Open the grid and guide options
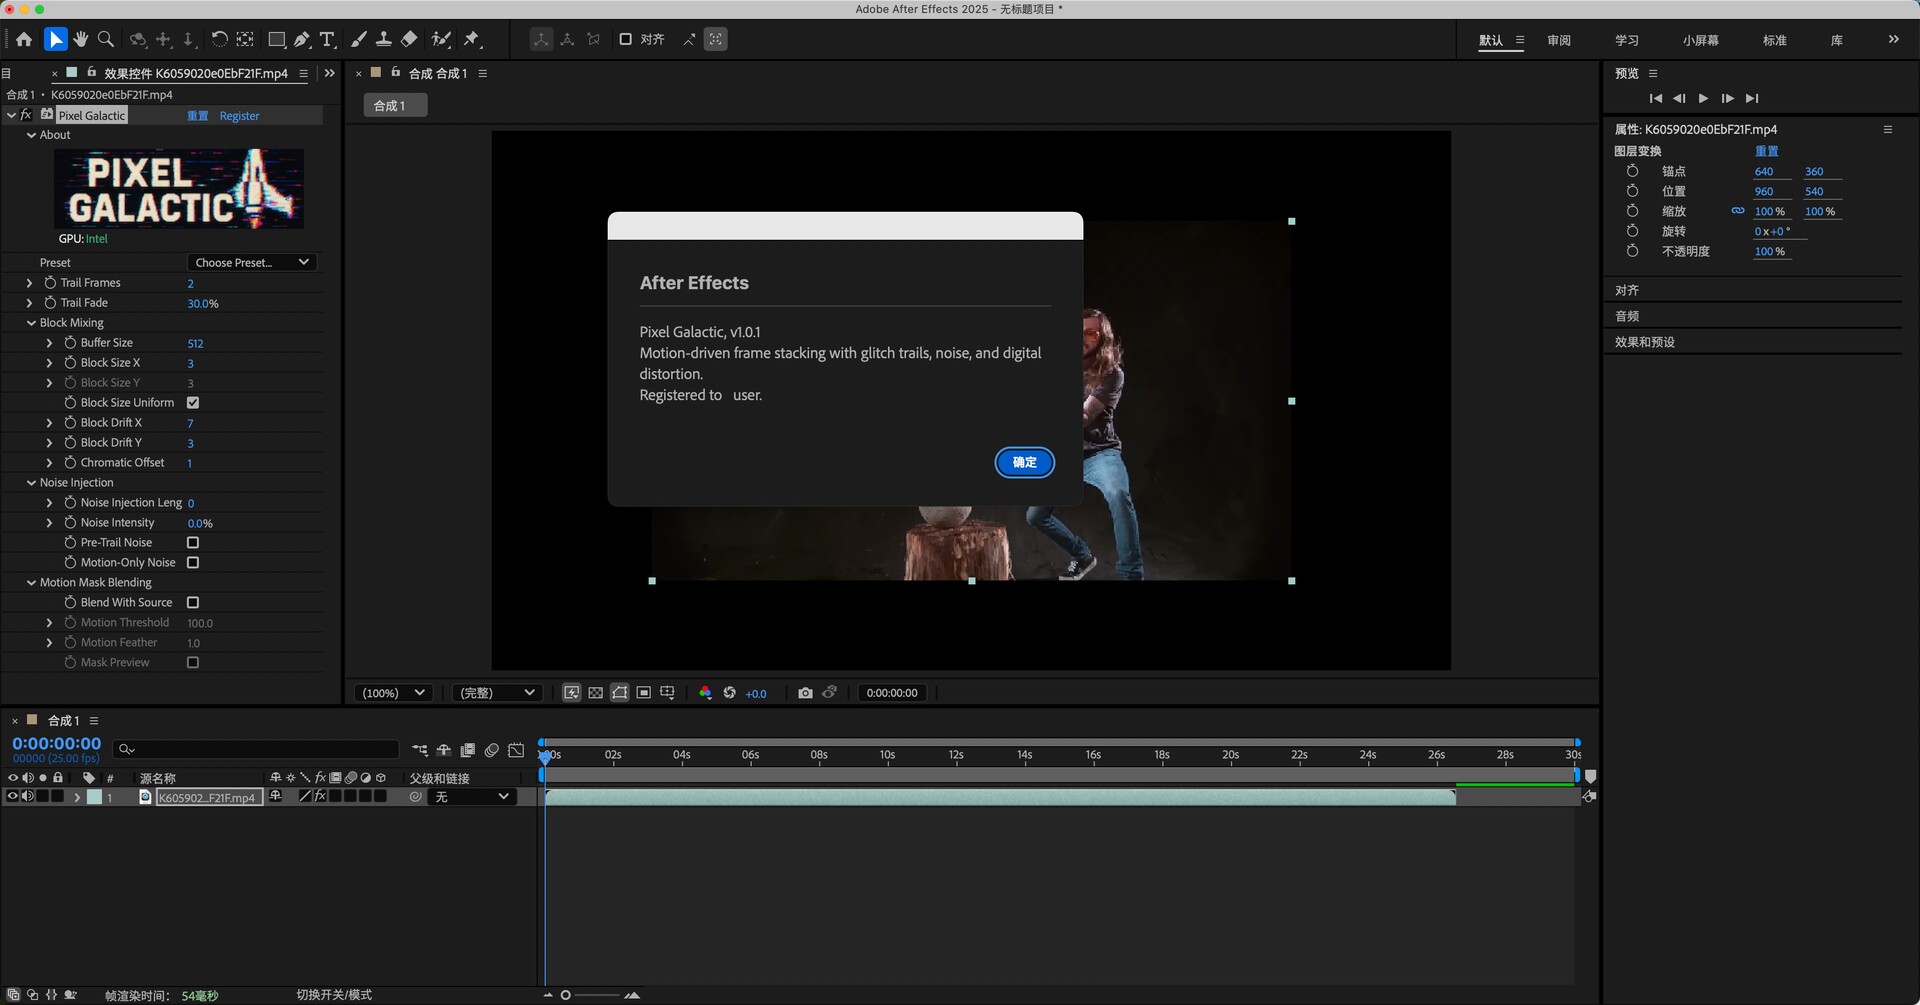Viewport: 1920px width, 1005px height. pos(668,692)
